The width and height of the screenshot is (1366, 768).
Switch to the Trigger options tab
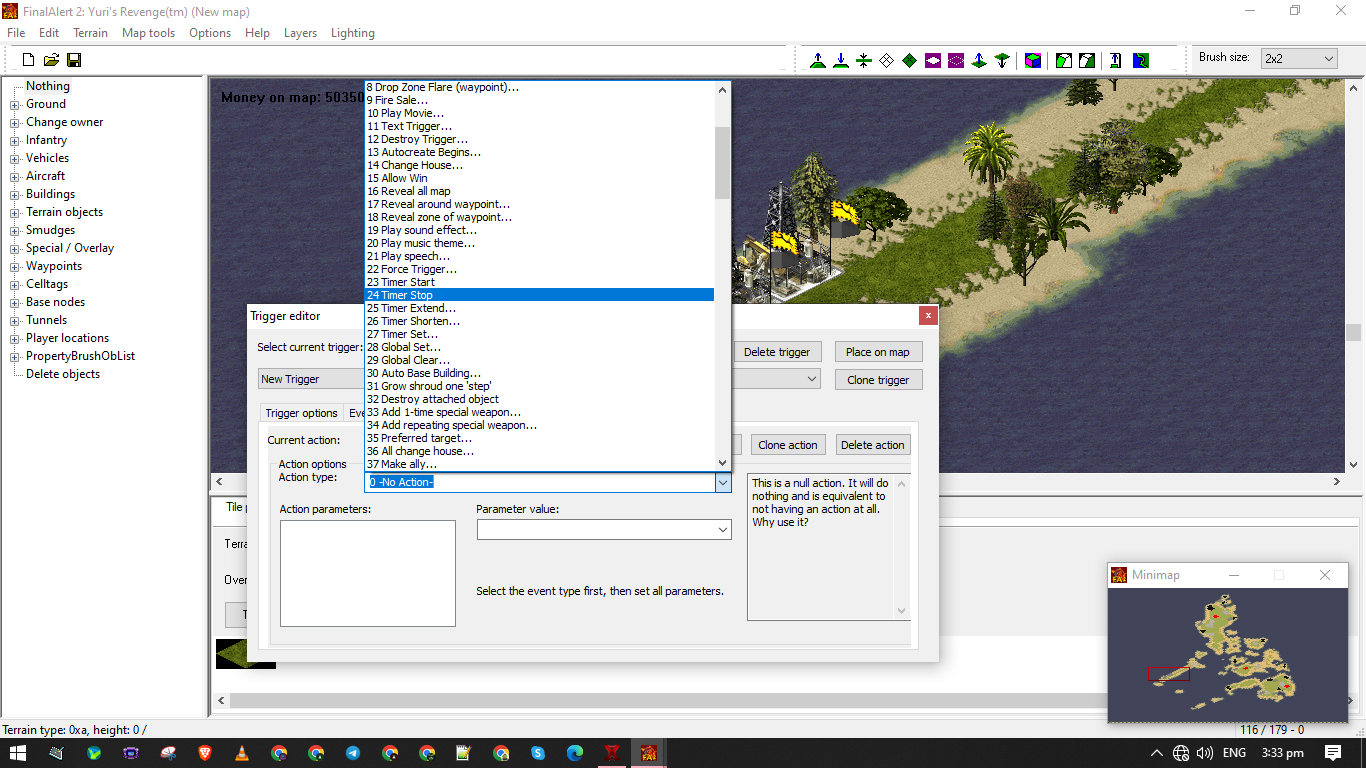(301, 413)
